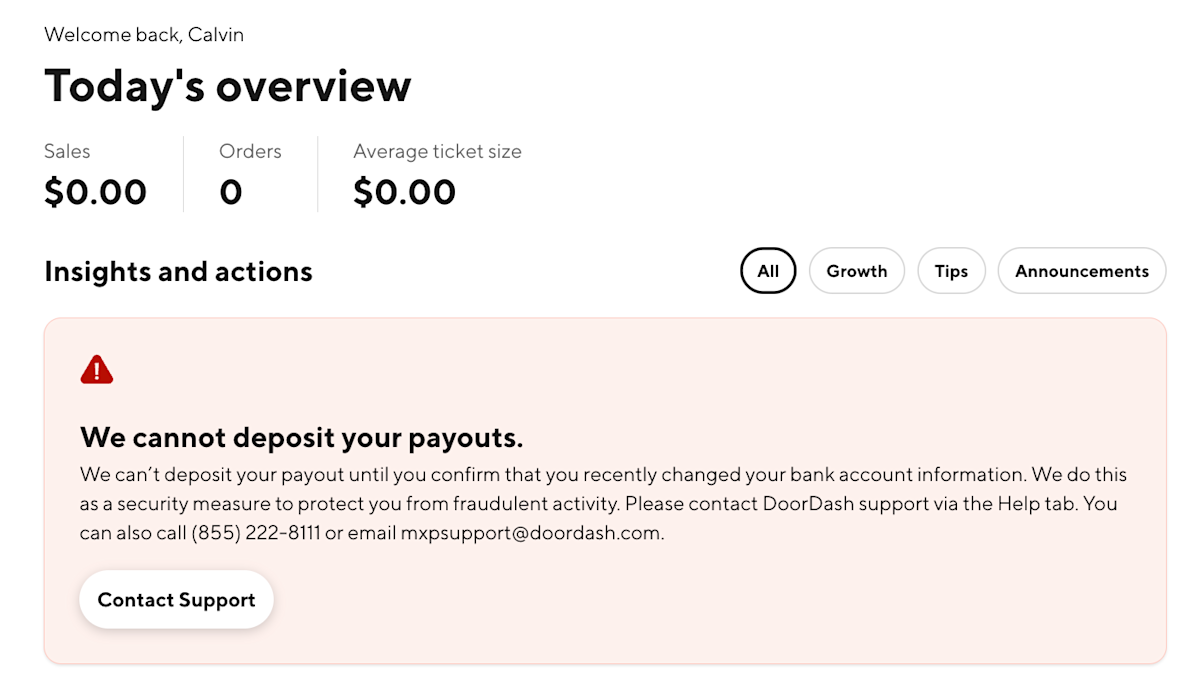The image size is (1200, 682).
Task: Click the Growth filter pill border
Action: point(856,270)
